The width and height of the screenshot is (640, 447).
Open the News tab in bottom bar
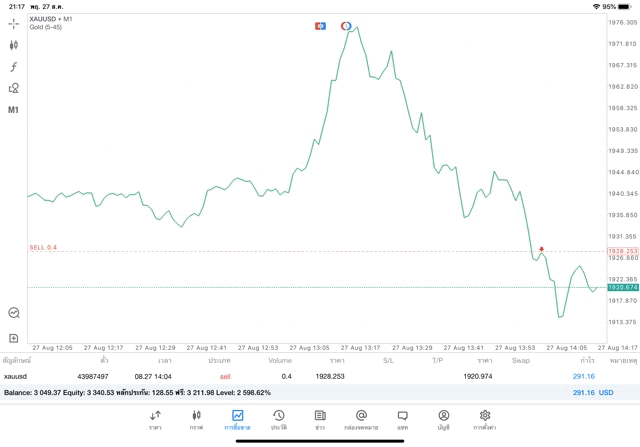(319, 419)
